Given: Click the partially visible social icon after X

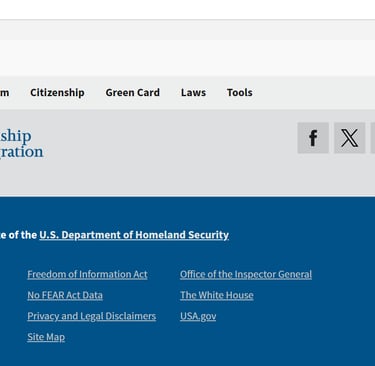Looking at the screenshot, I should 373,138.
